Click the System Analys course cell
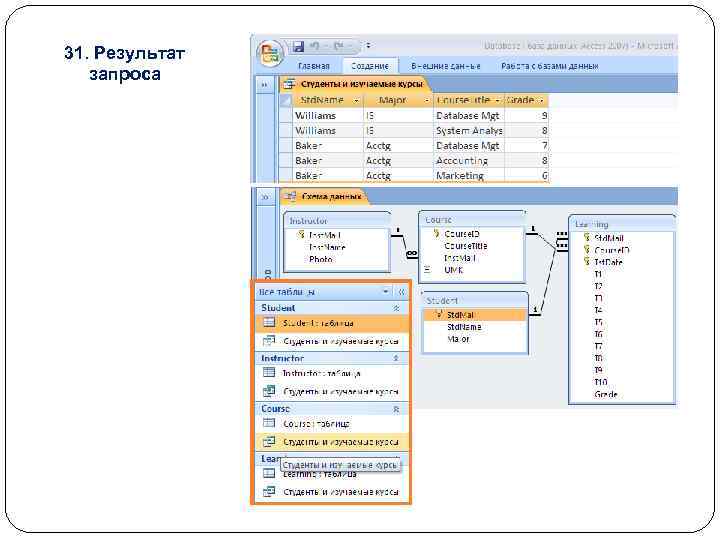This screenshot has height=540, width=720. pos(469,131)
